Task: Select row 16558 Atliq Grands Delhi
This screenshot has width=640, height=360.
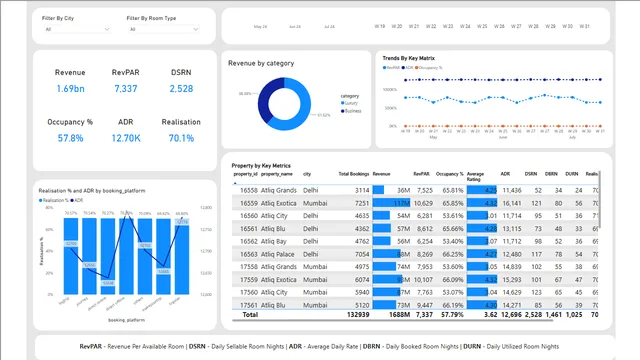Action: pos(415,190)
